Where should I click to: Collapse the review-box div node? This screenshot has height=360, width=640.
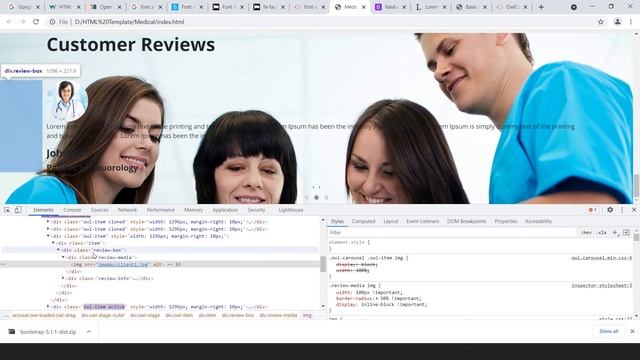tap(58, 250)
